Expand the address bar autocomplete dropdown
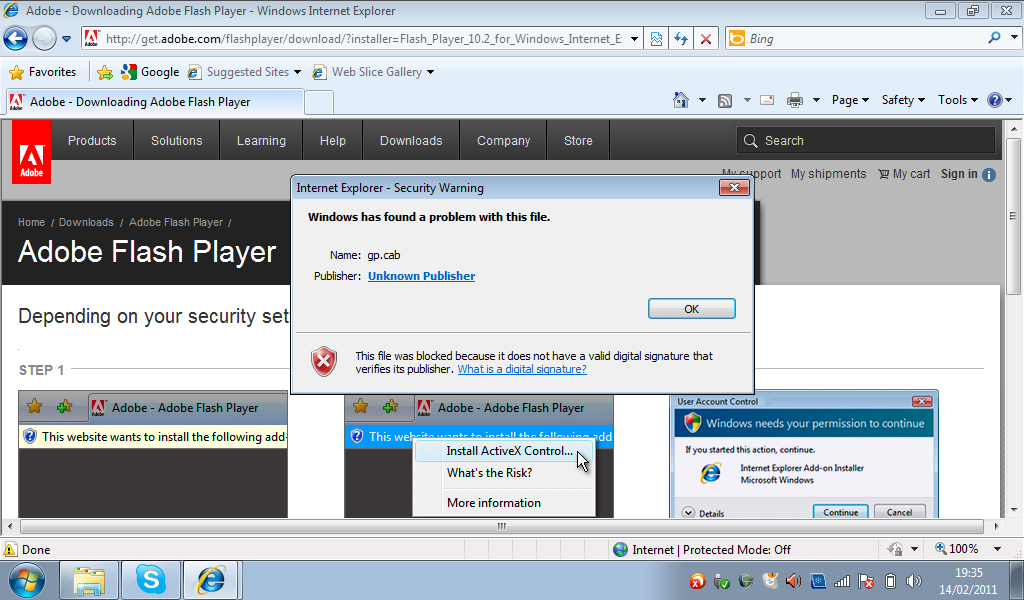The height and width of the screenshot is (600, 1024). coord(634,39)
